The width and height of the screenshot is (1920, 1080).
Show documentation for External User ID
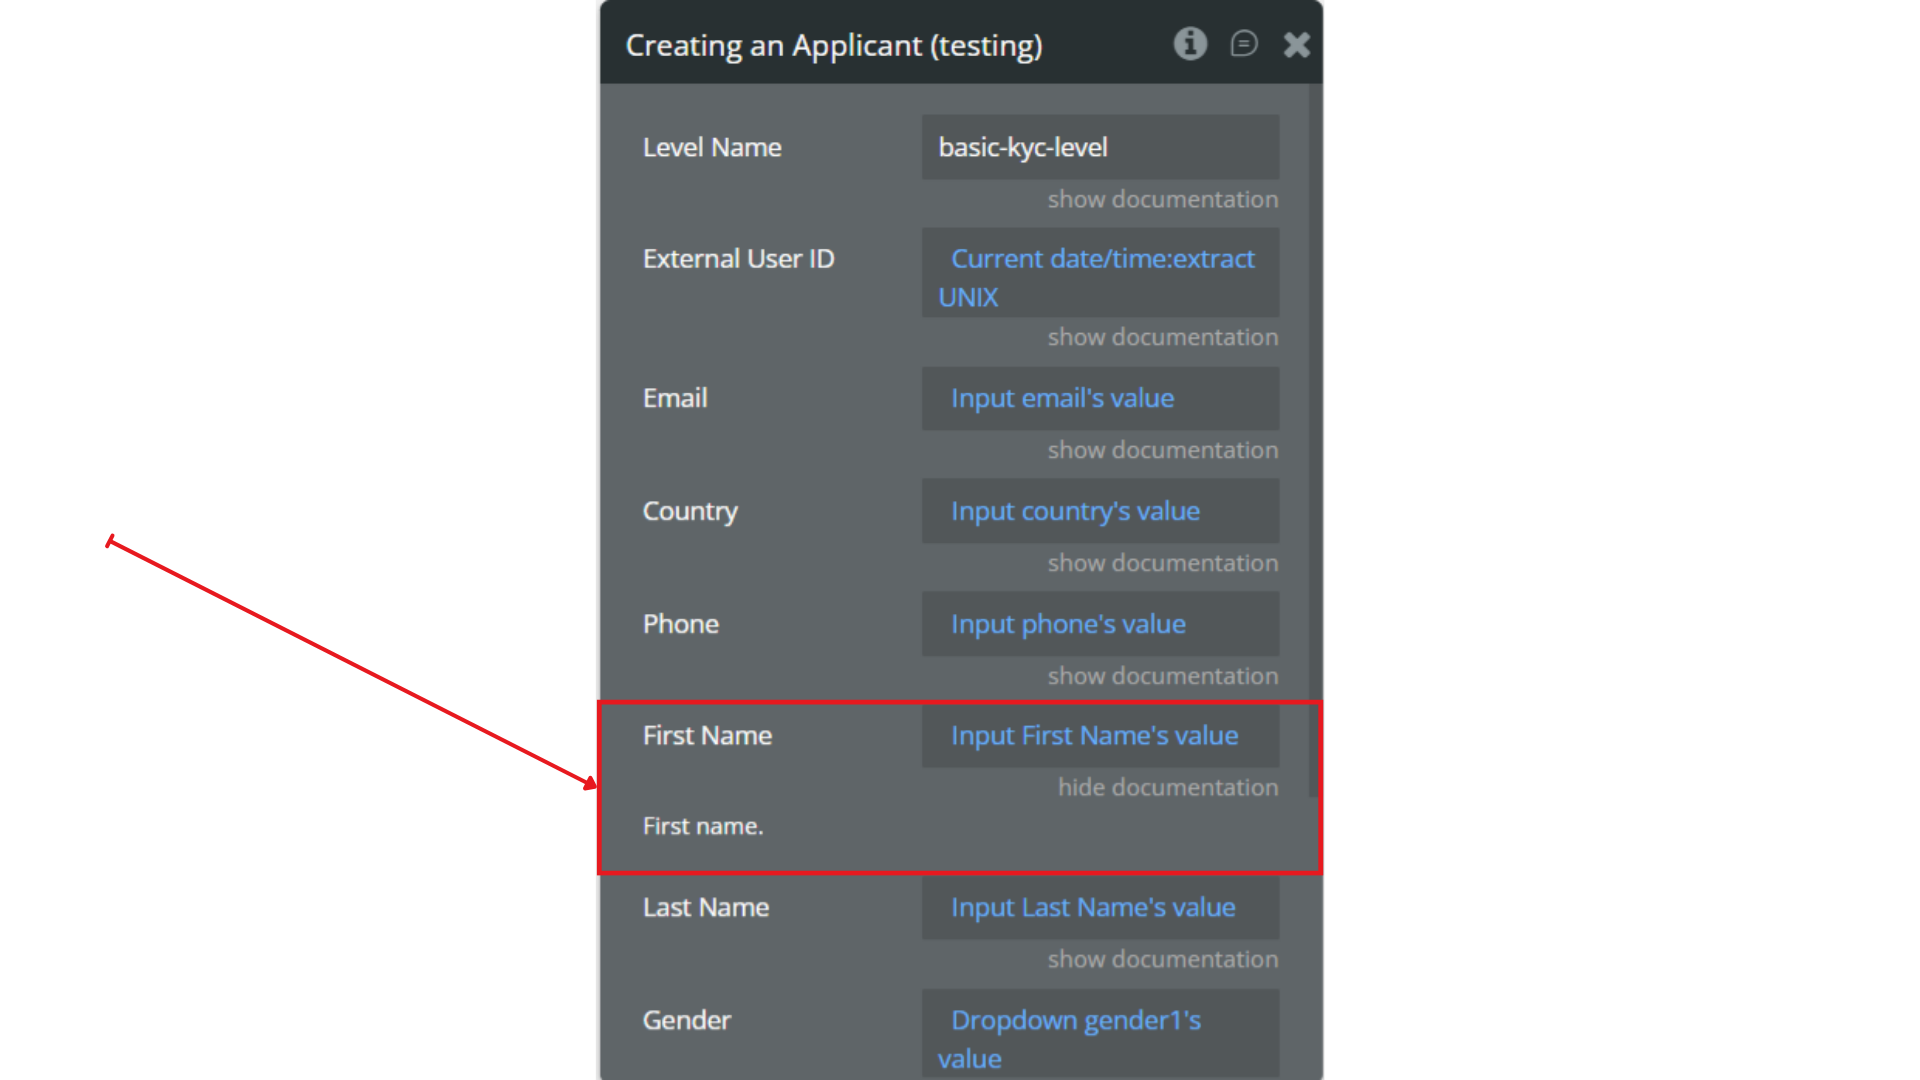click(1162, 338)
